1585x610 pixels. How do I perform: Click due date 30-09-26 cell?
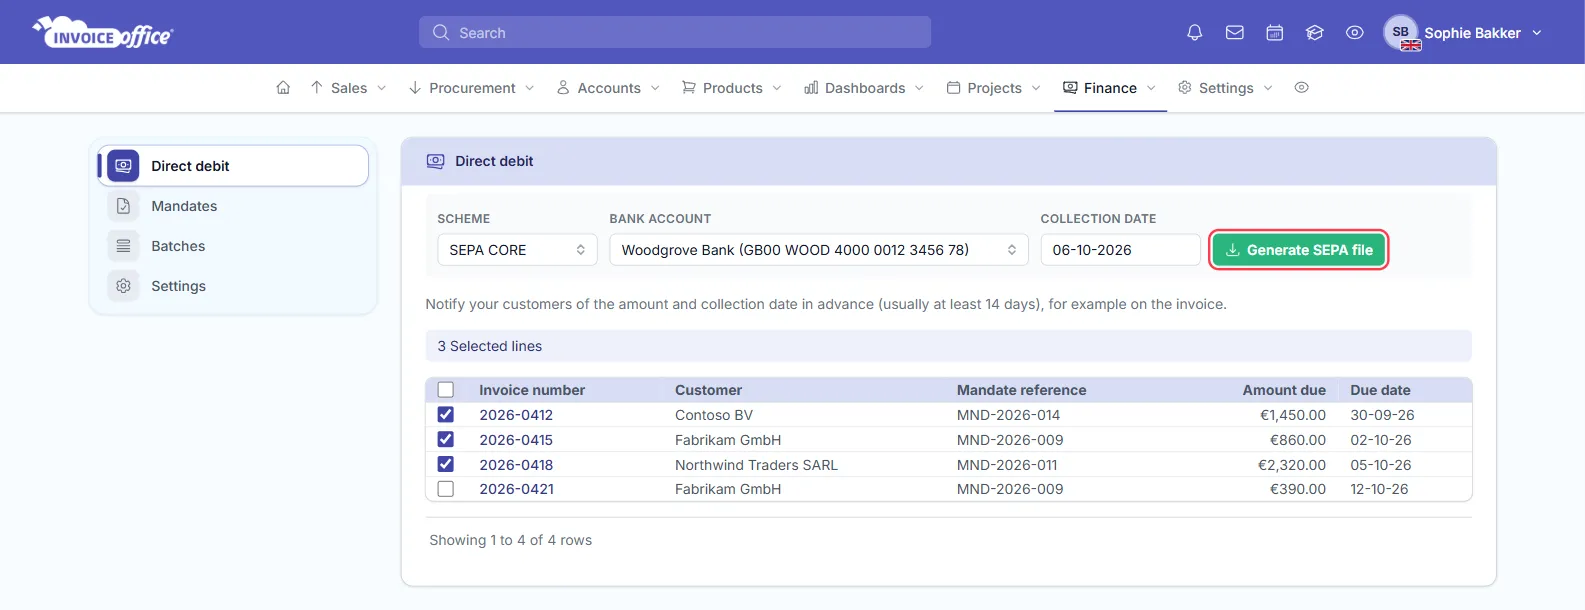1382,415
